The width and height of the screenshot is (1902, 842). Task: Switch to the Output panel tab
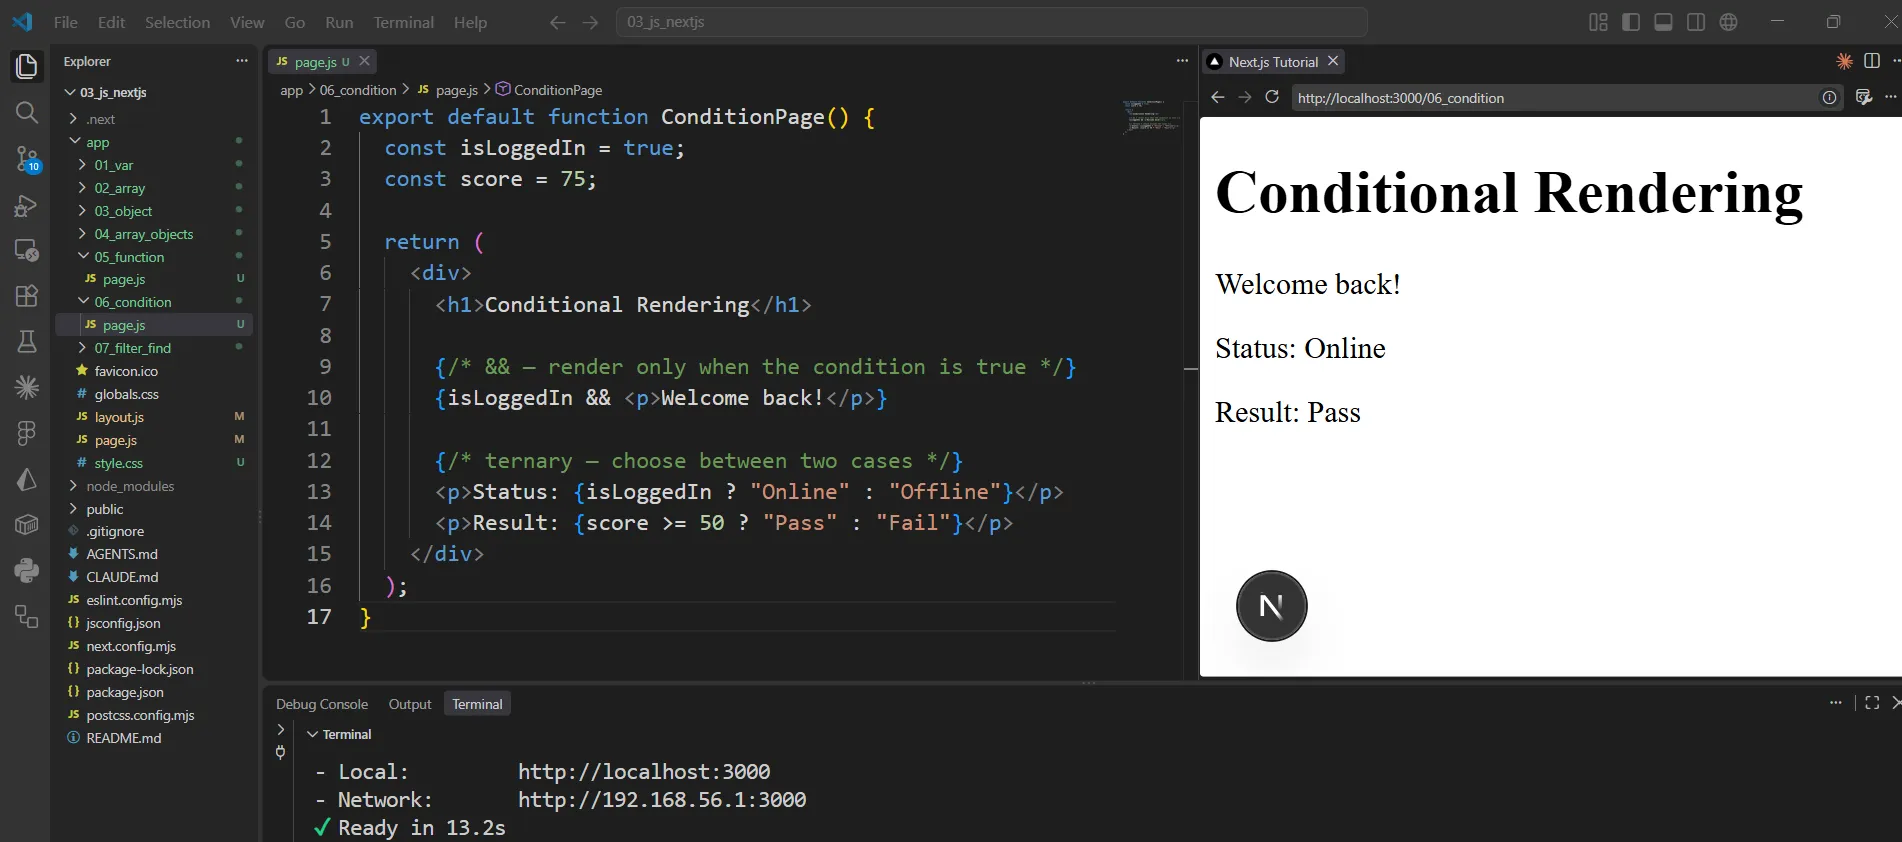coord(410,704)
